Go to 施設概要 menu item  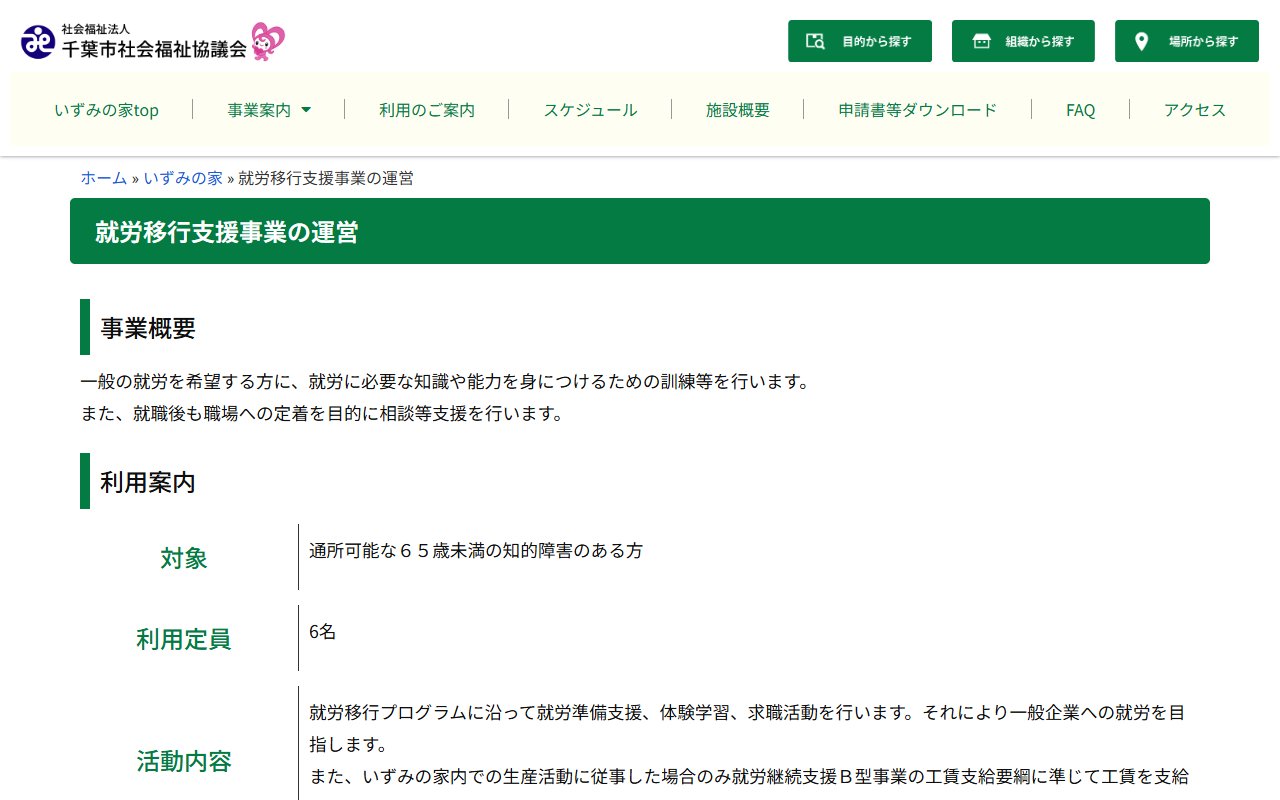point(738,110)
